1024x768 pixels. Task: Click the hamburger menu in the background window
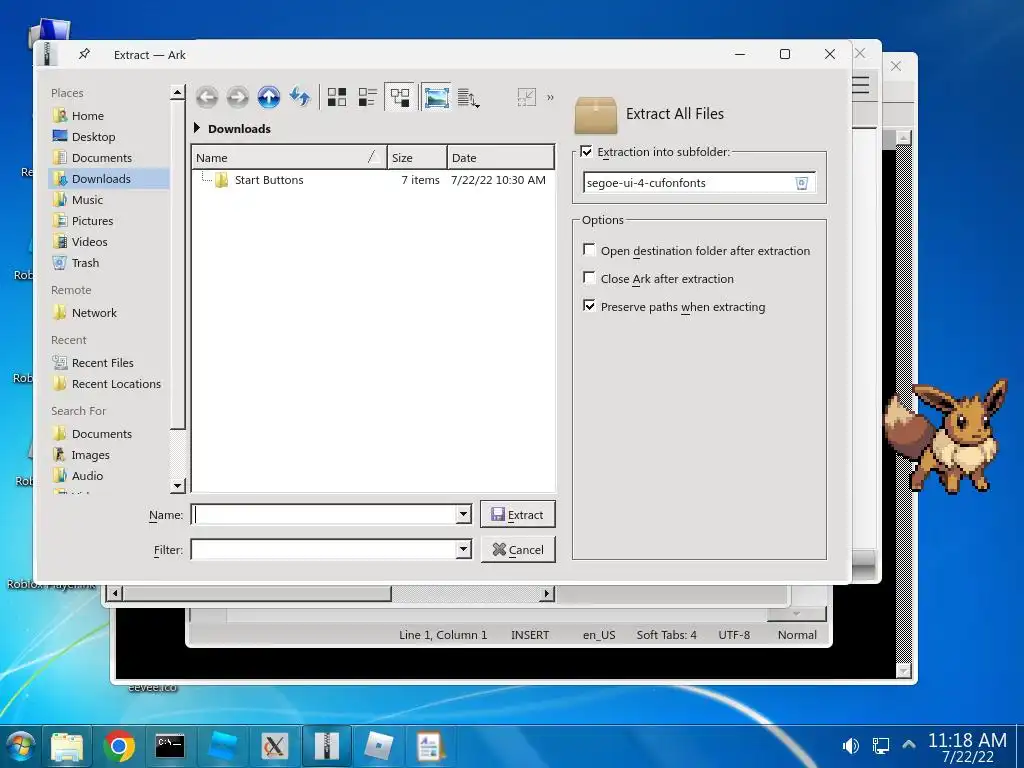pos(861,85)
